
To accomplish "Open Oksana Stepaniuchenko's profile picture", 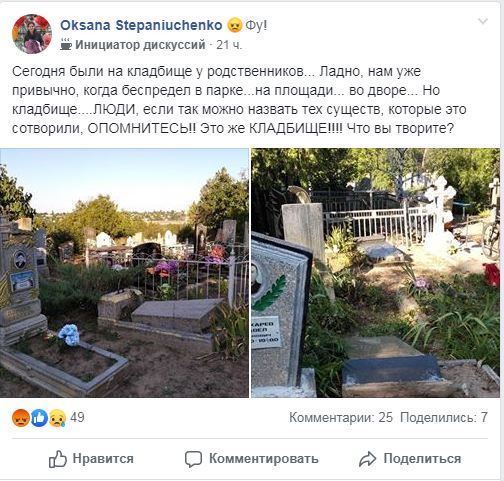I will [x=32, y=34].
